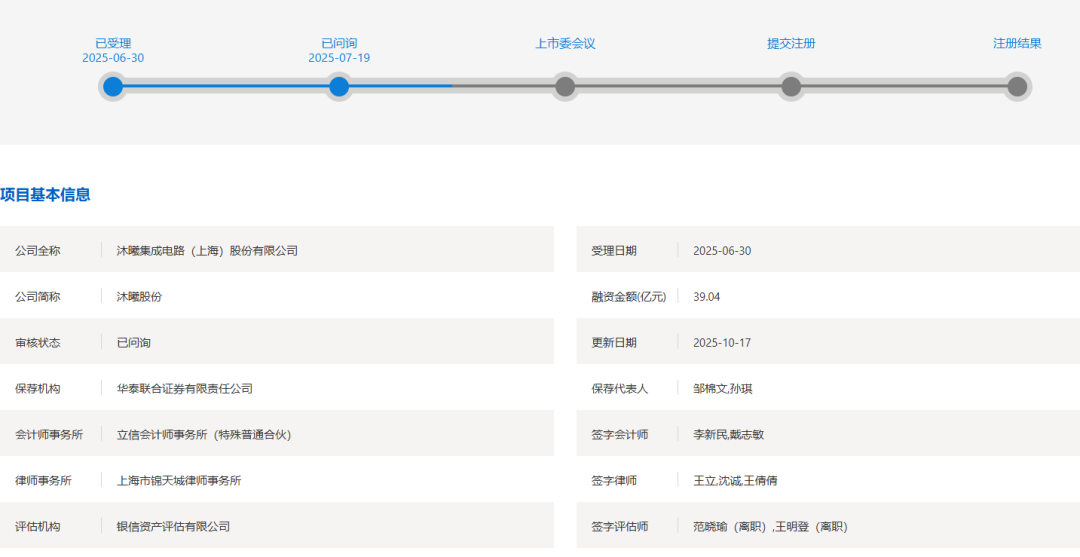Viewport: 1080px width, 557px height.
Task: Click the update date value 2025-10-17
Action: click(x=722, y=343)
